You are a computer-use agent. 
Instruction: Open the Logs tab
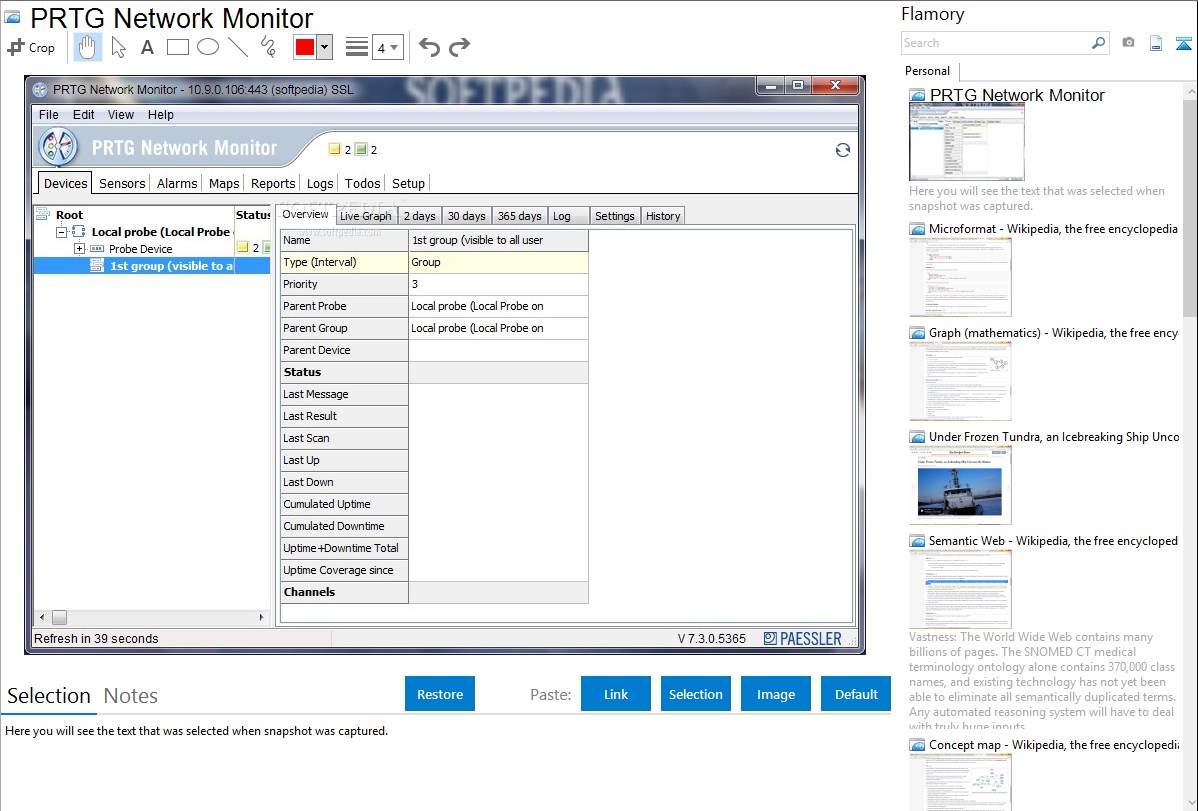coord(319,183)
